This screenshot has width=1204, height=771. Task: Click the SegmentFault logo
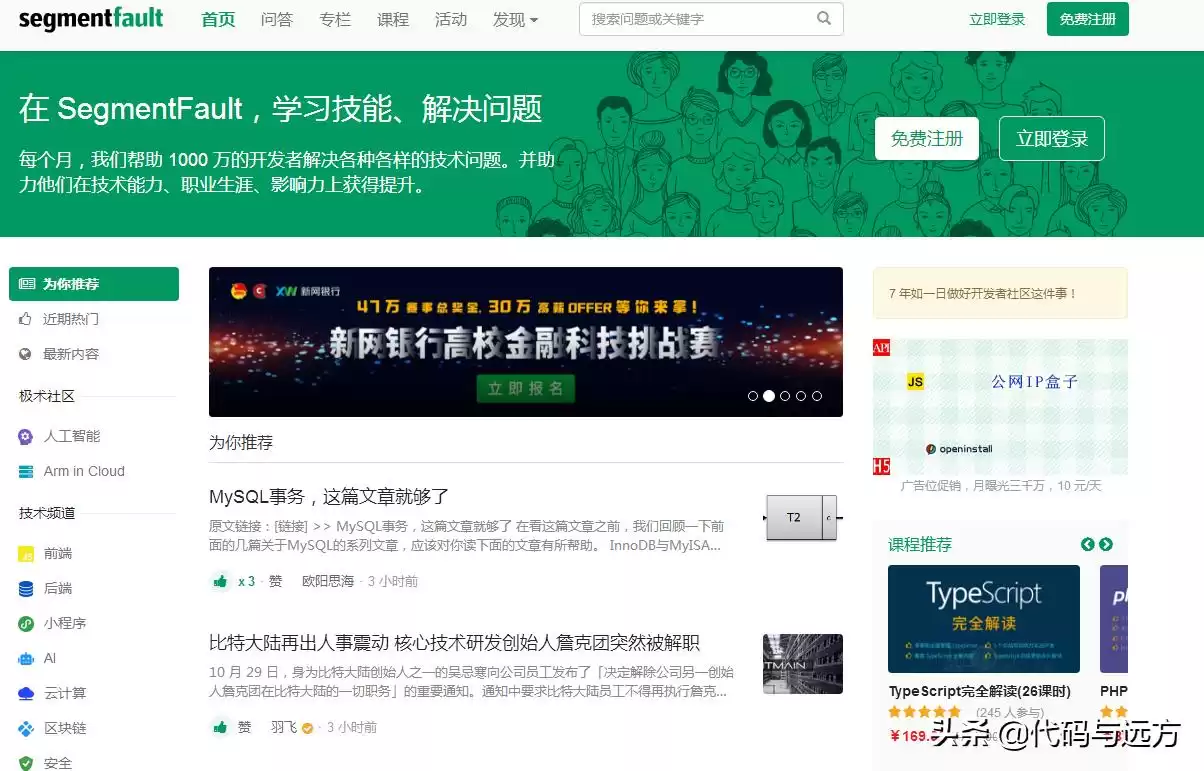[91, 18]
